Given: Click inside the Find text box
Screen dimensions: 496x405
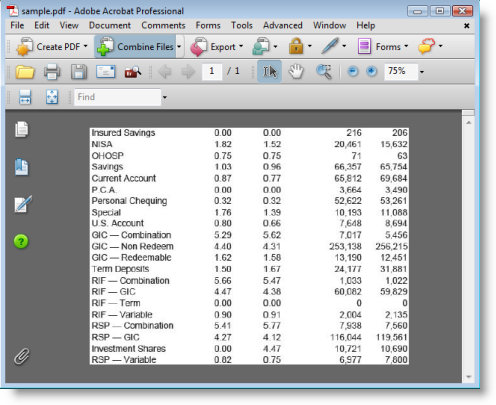Looking at the screenshot, I should pos(117,97).
